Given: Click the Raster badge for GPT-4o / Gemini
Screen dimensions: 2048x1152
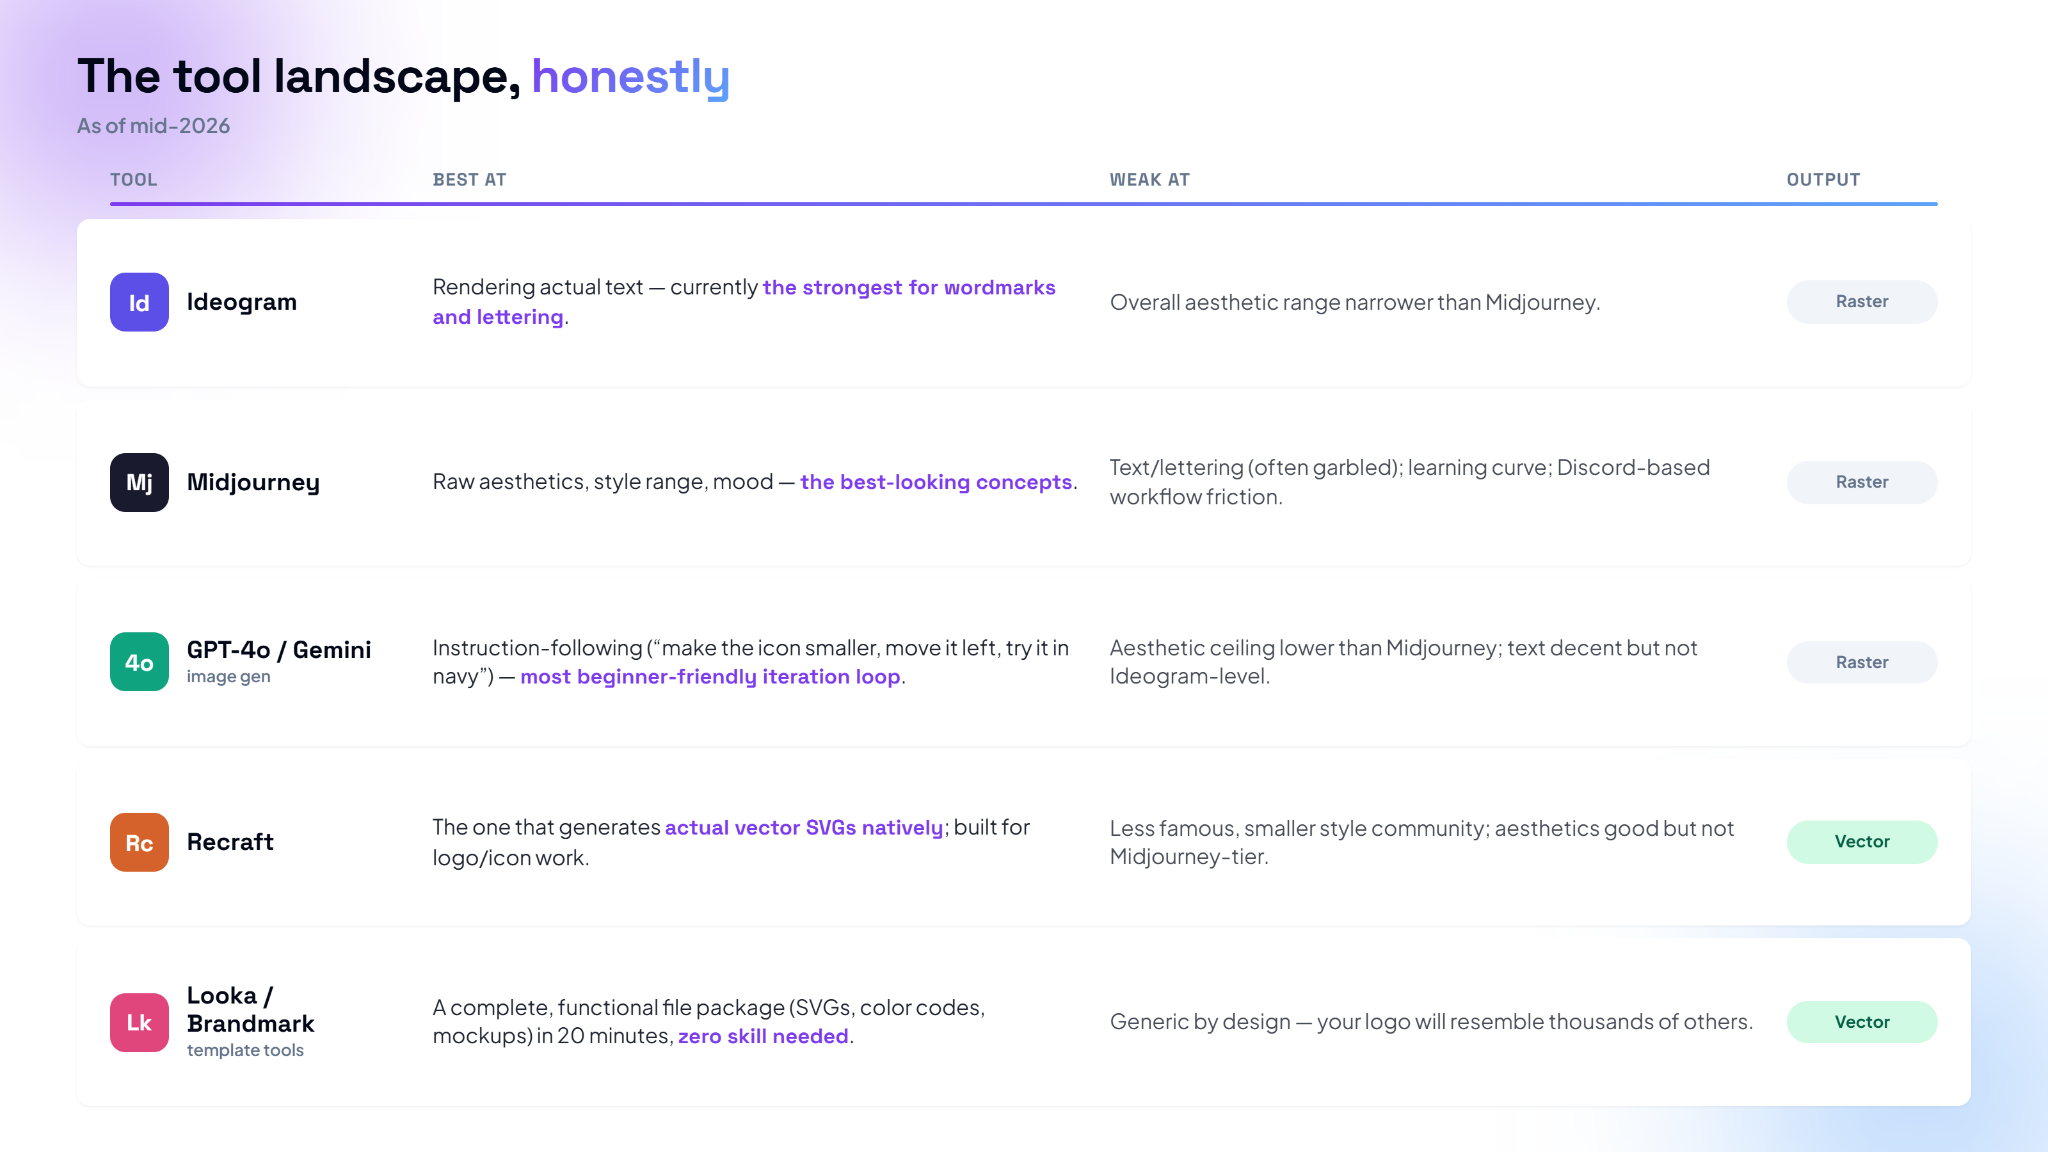Looking at the screenshot, I should coord(1862,662).
